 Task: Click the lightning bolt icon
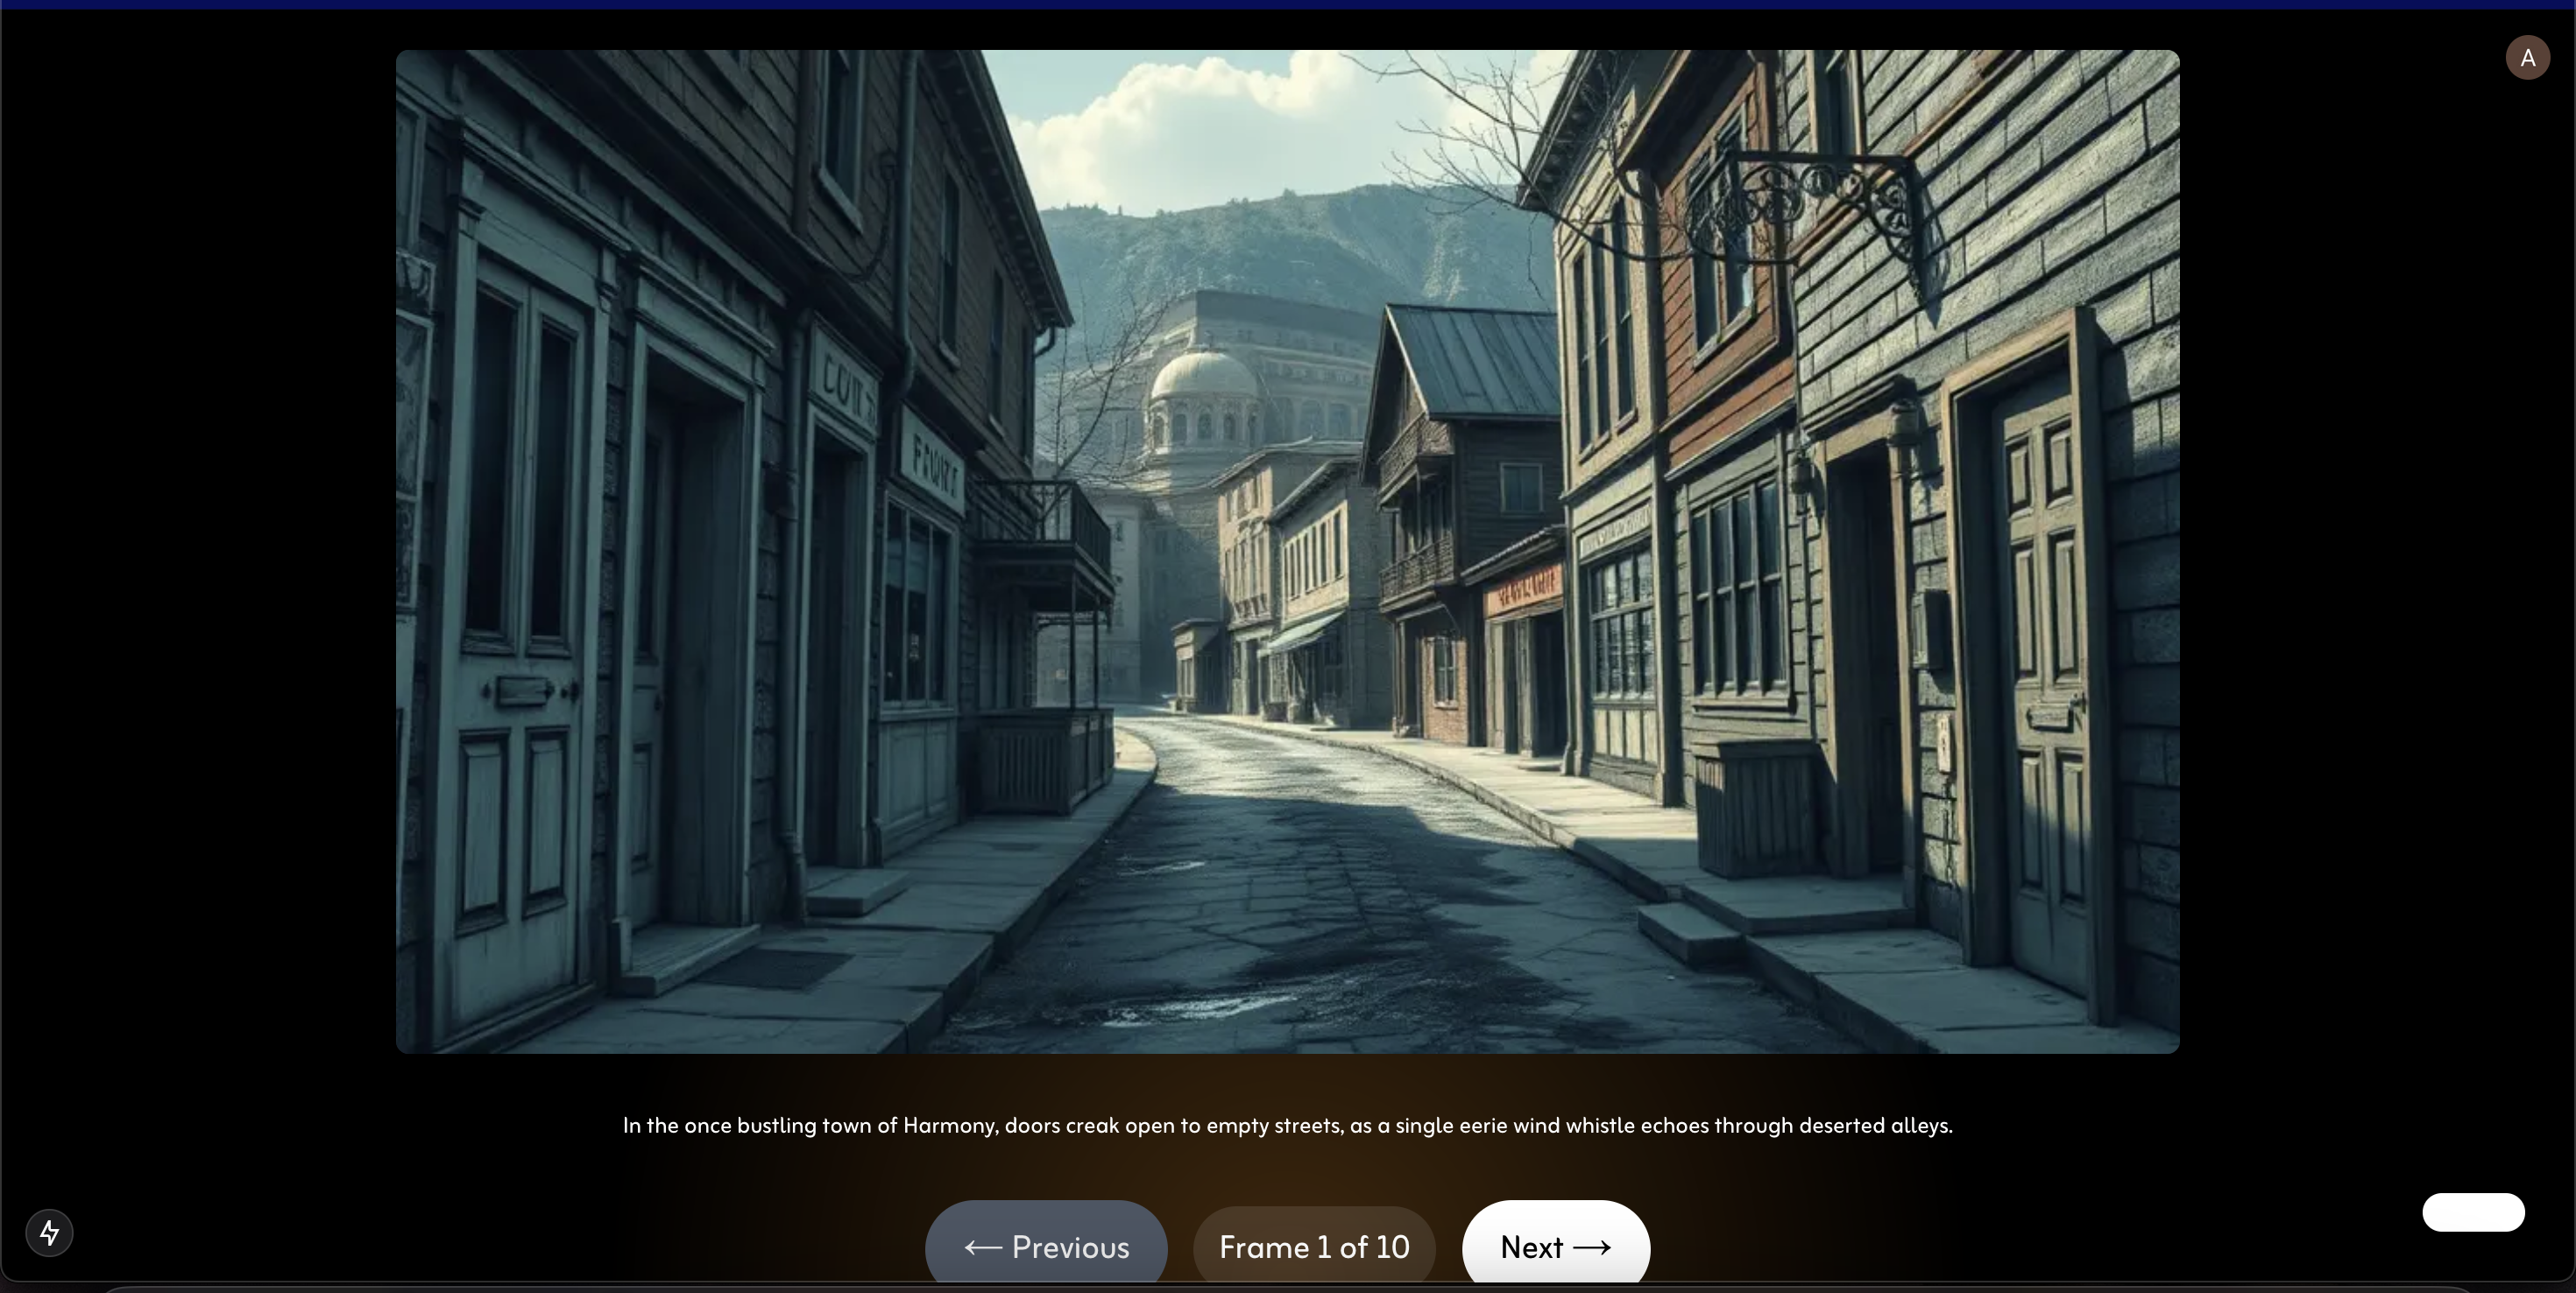[49, 1232]
